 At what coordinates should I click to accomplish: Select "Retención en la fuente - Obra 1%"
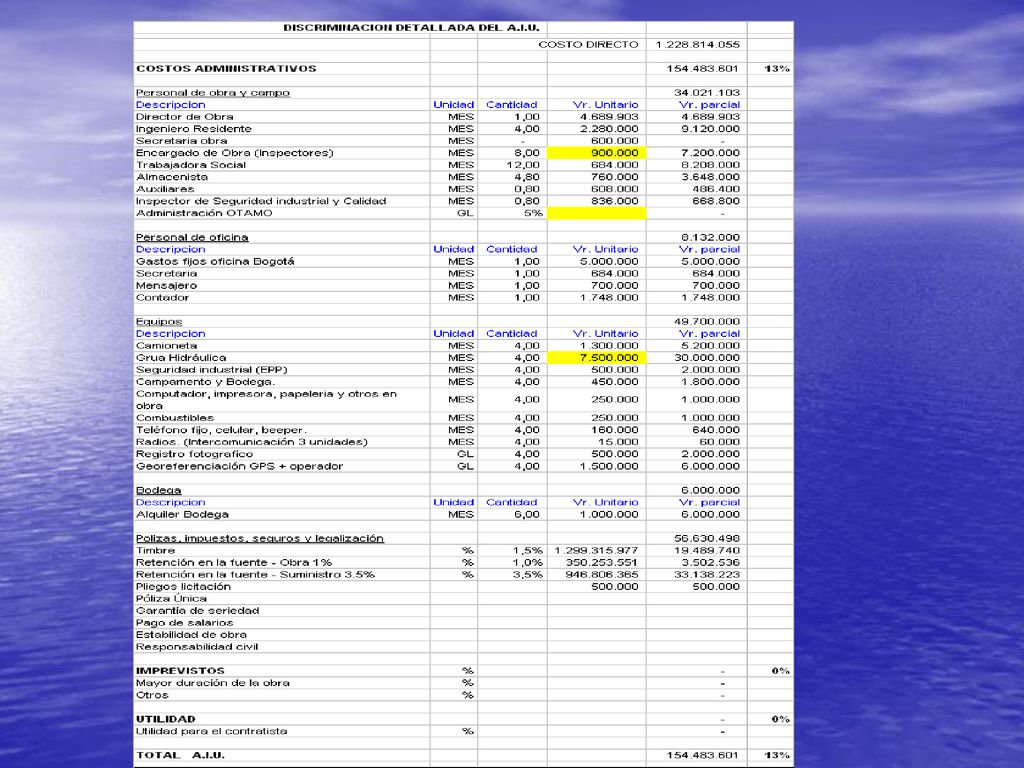(234, 562)
